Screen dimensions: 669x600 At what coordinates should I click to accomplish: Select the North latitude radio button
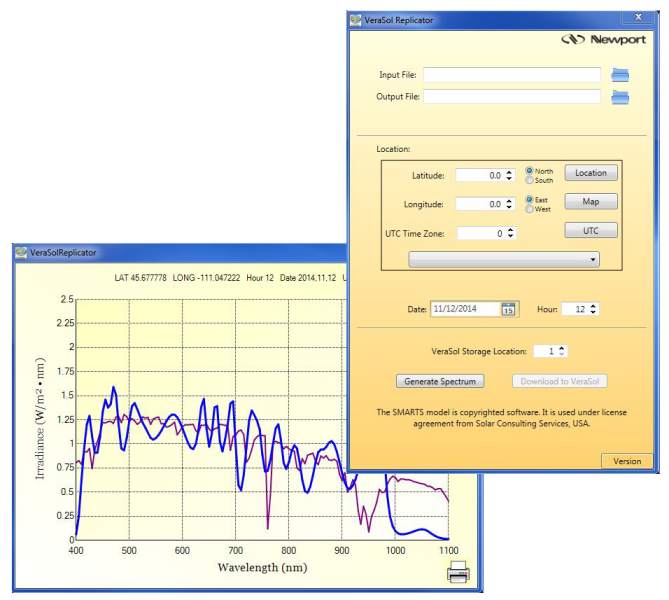tap(530, 171)
